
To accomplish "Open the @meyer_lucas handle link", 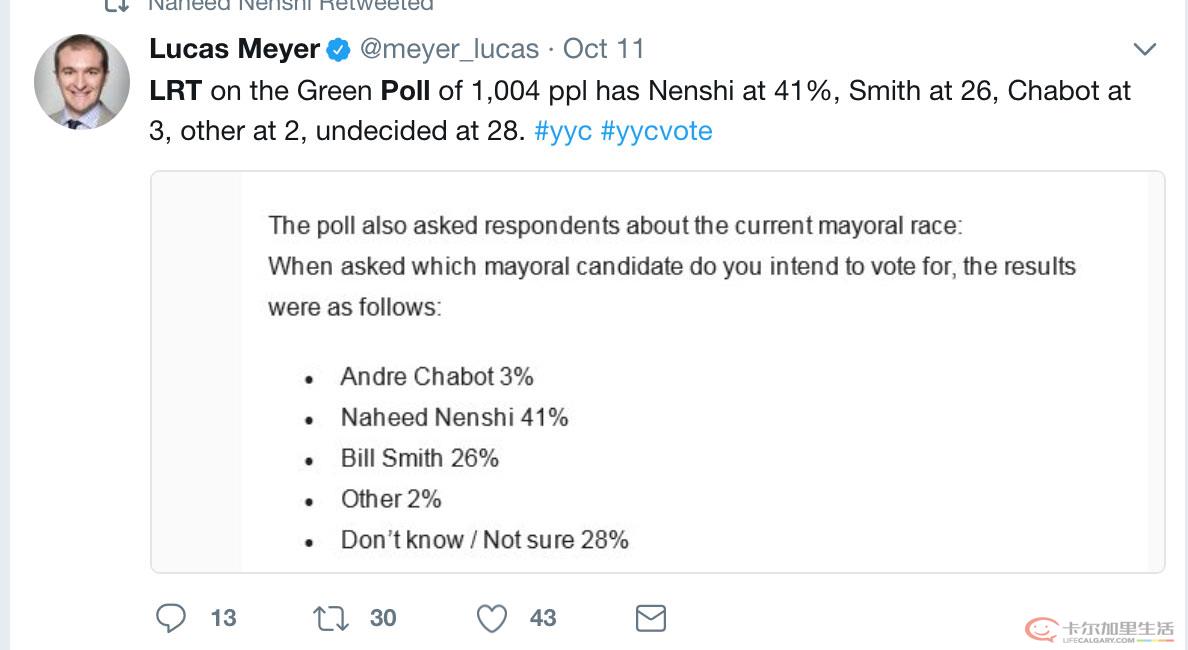I will [448, 48].
